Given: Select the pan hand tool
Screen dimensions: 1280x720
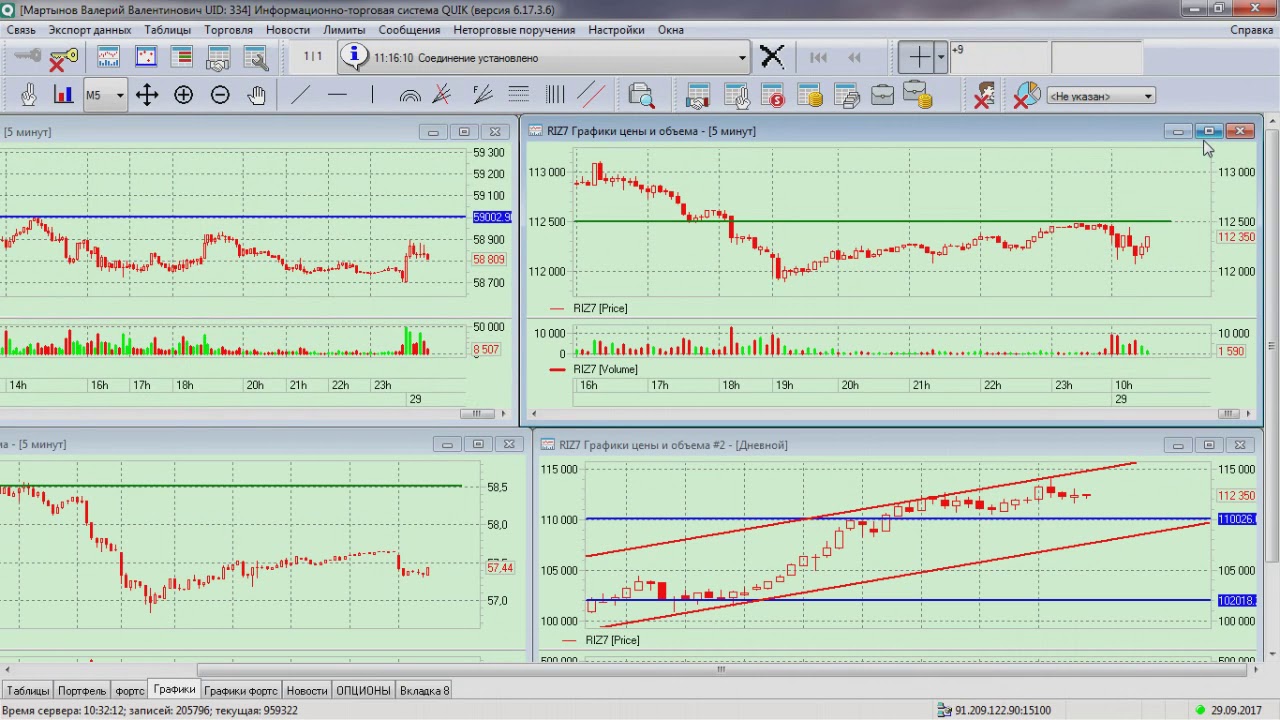Looking at the screenshot, I should 257,95.
